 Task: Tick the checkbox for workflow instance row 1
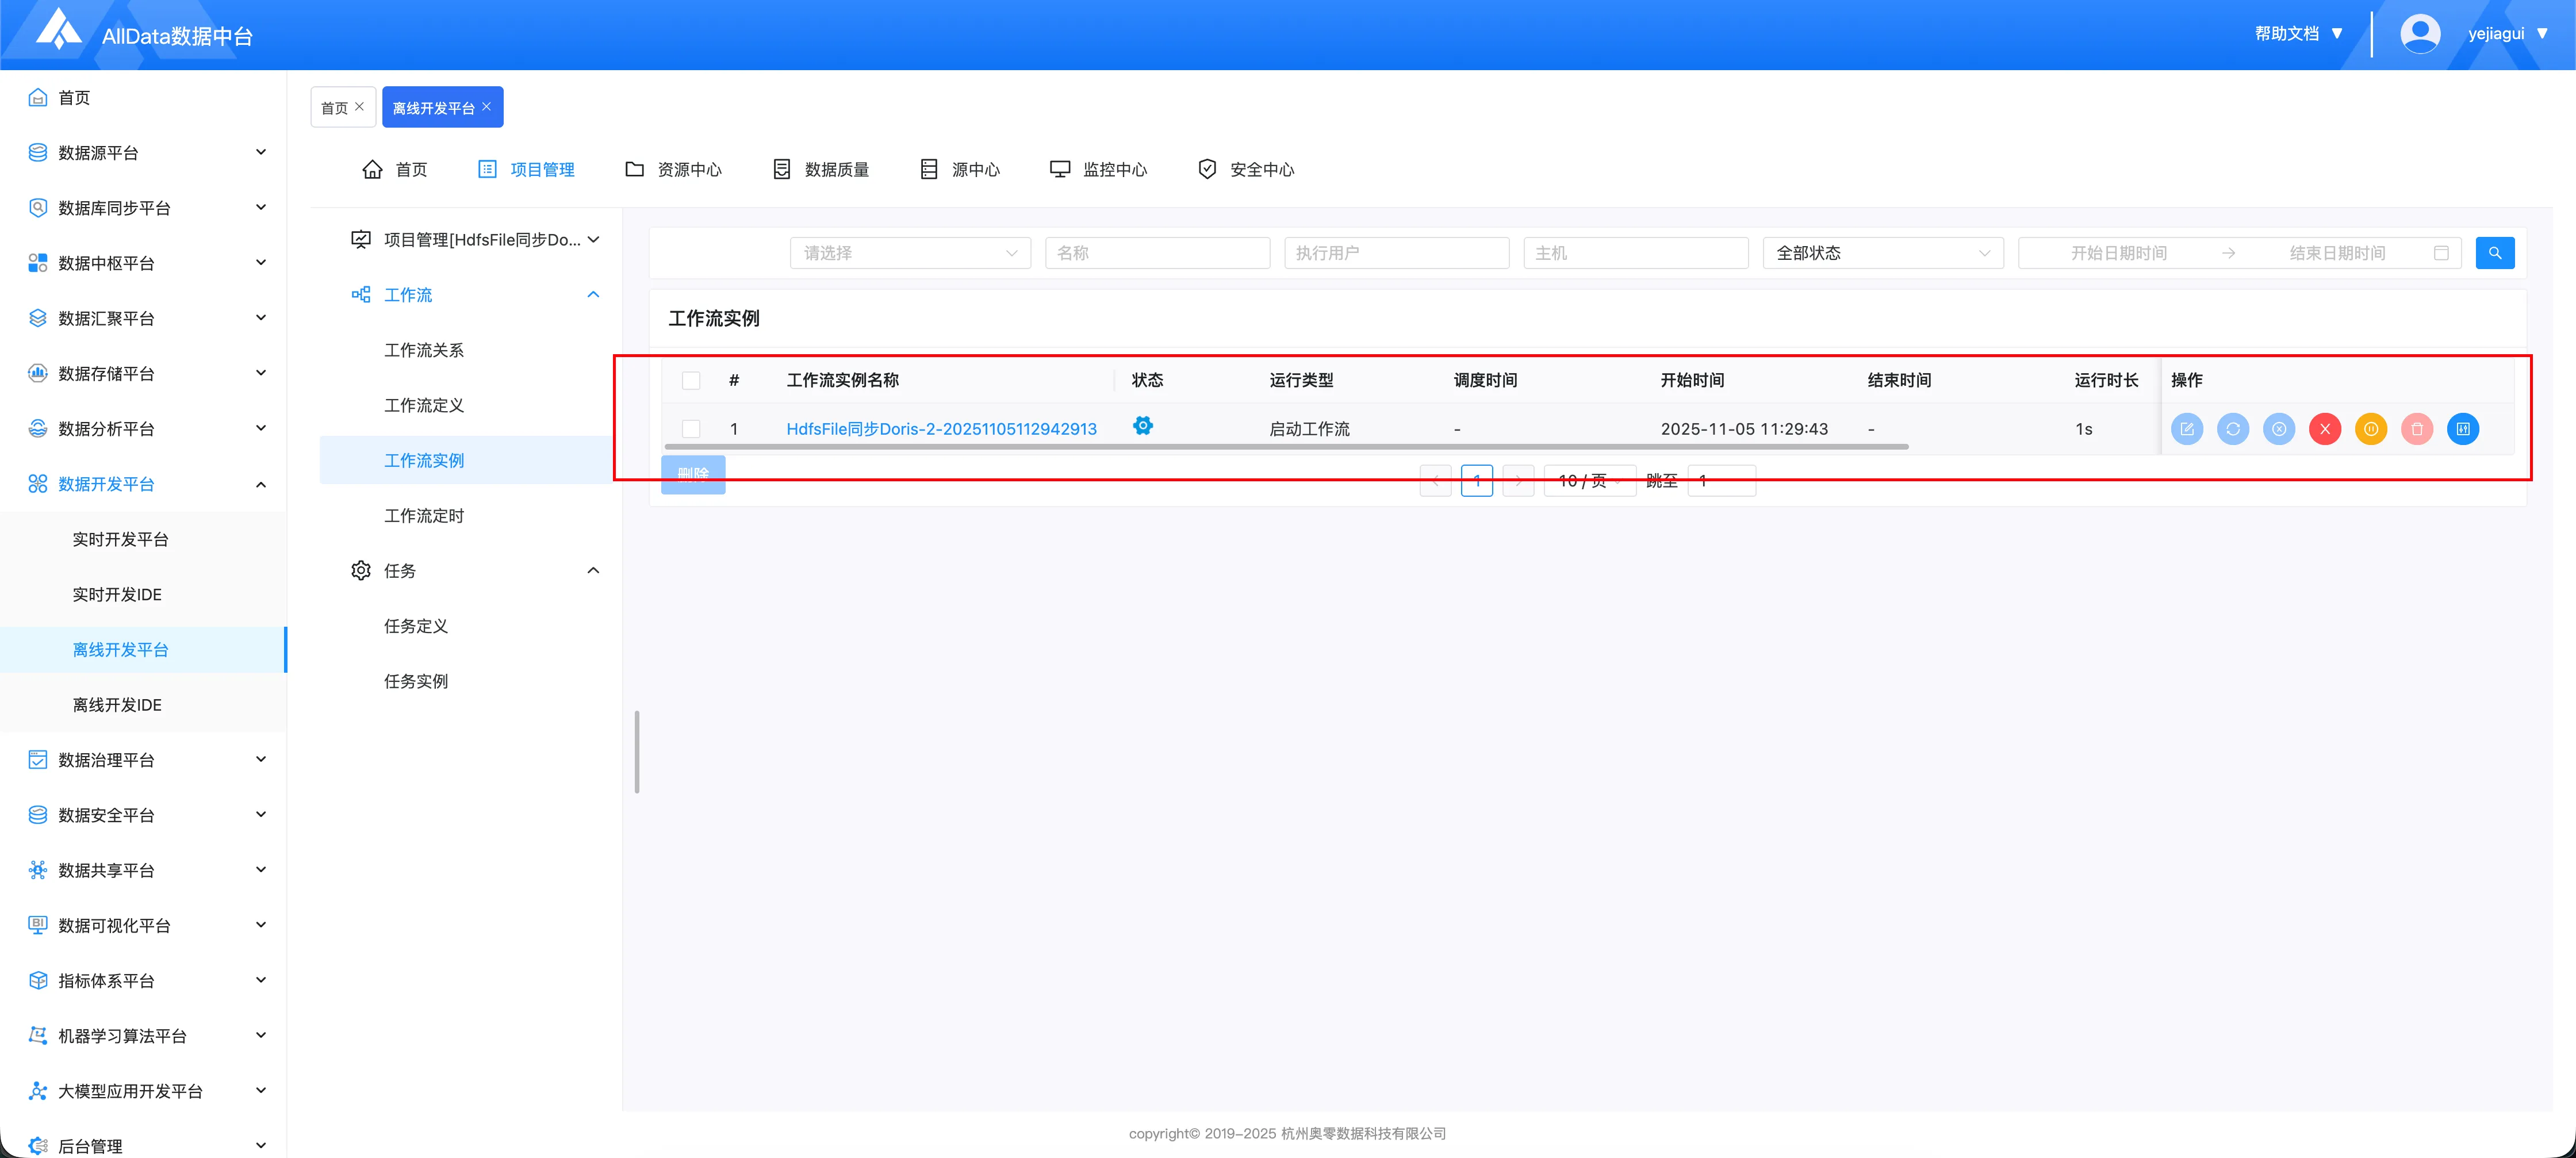pos(691,429)
